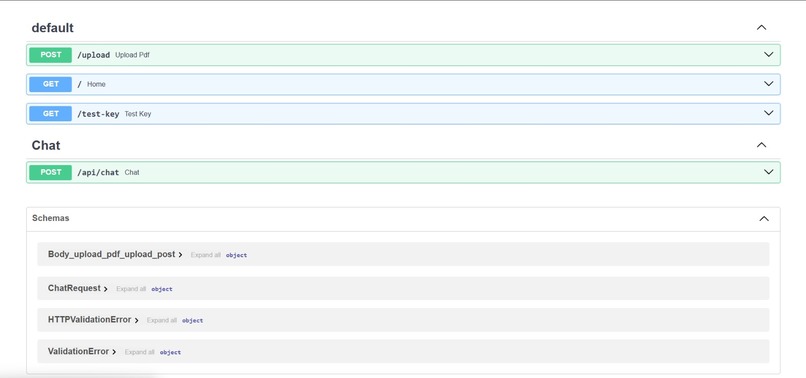Click the root / endpoint path
Image resolution: width=806 pixels, height=378 pixels.
point(79,84)
